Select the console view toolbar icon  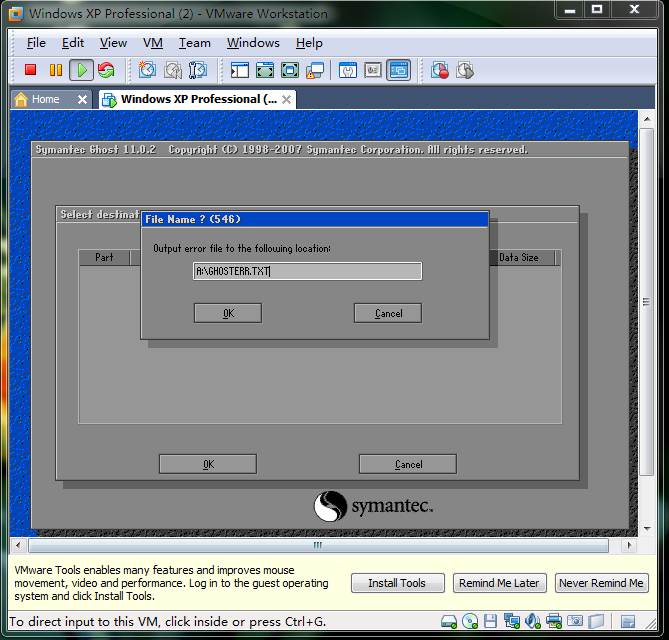coord(398,70)
